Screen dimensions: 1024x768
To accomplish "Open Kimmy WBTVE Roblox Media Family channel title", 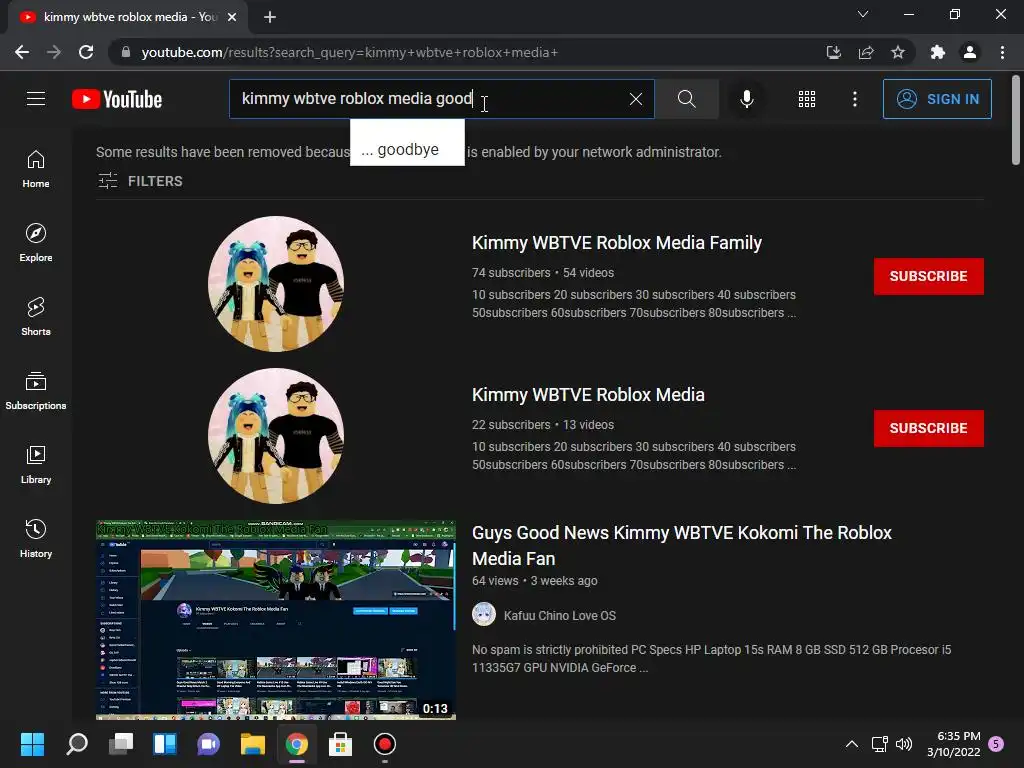I will coord(616,243).
